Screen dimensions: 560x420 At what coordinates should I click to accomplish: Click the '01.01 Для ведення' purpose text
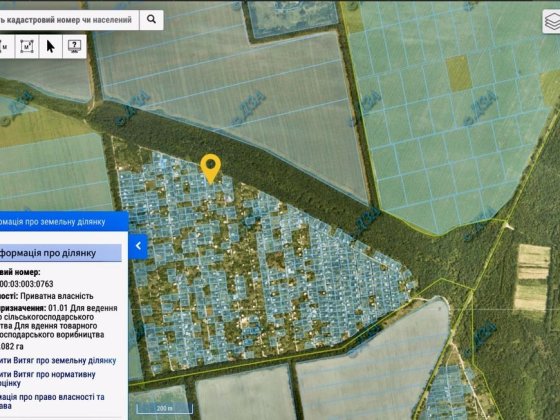pyautogui.click(x=83, y=308)
